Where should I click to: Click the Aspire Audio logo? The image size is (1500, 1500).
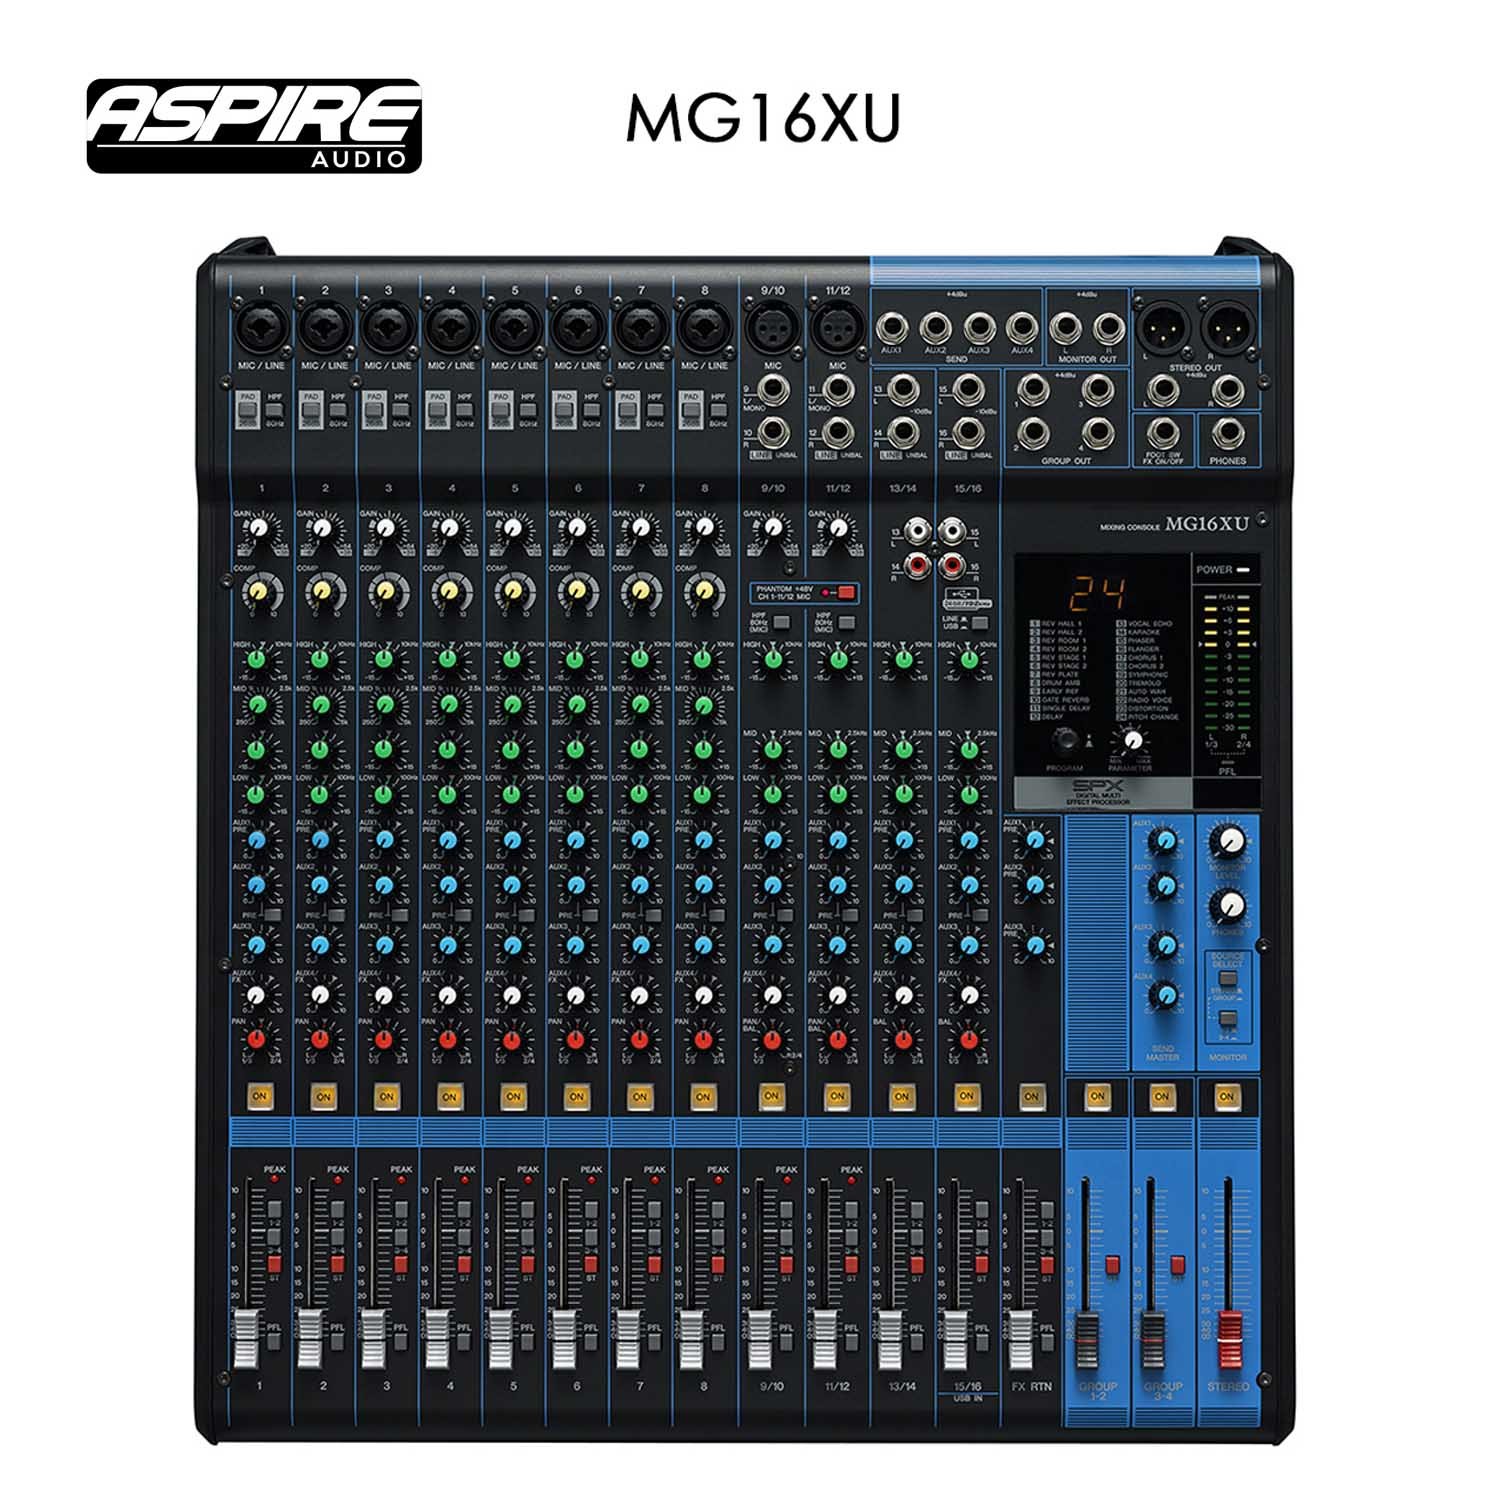[x=254, y=126]
